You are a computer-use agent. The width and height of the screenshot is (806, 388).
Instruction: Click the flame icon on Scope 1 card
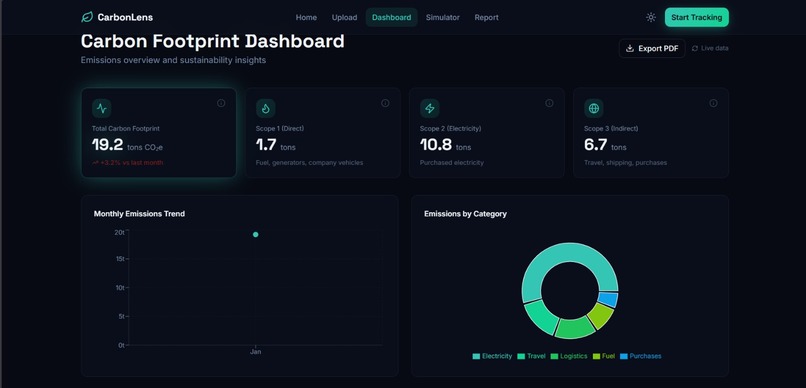(266, 108)
